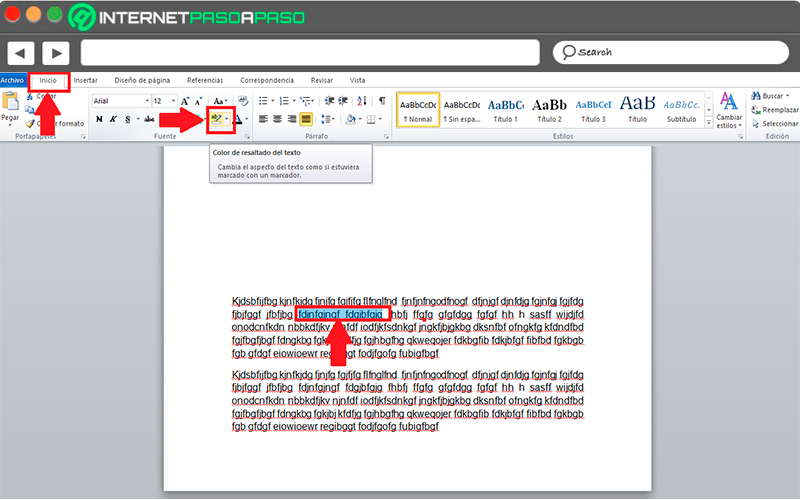Click the browser back arrow button
The width and height of the screenshot is (800, 500).
(x=20, y=53)
